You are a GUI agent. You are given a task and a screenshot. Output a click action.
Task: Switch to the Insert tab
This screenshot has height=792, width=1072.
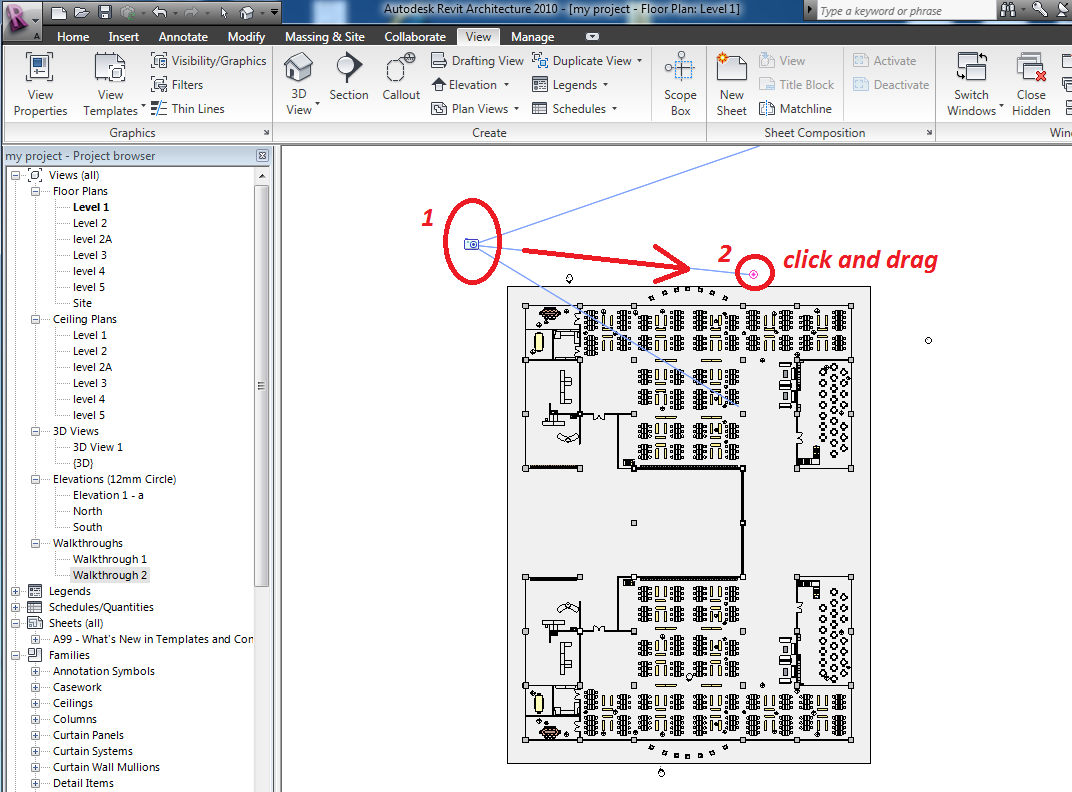(x=123, y=37)
